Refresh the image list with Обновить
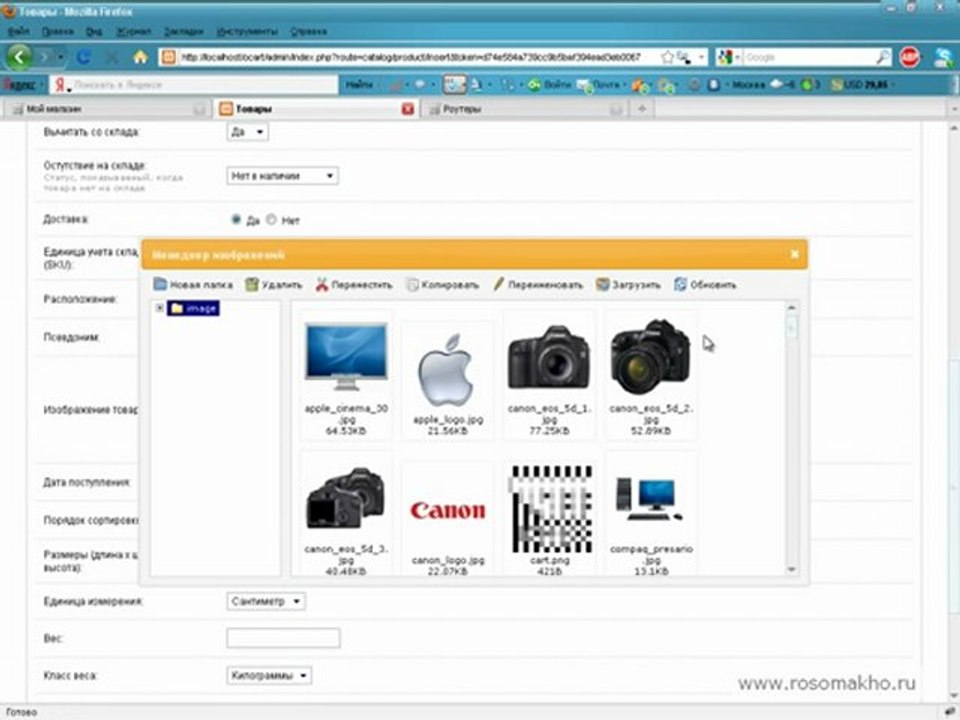960x720 pixels. click(705, 285)
